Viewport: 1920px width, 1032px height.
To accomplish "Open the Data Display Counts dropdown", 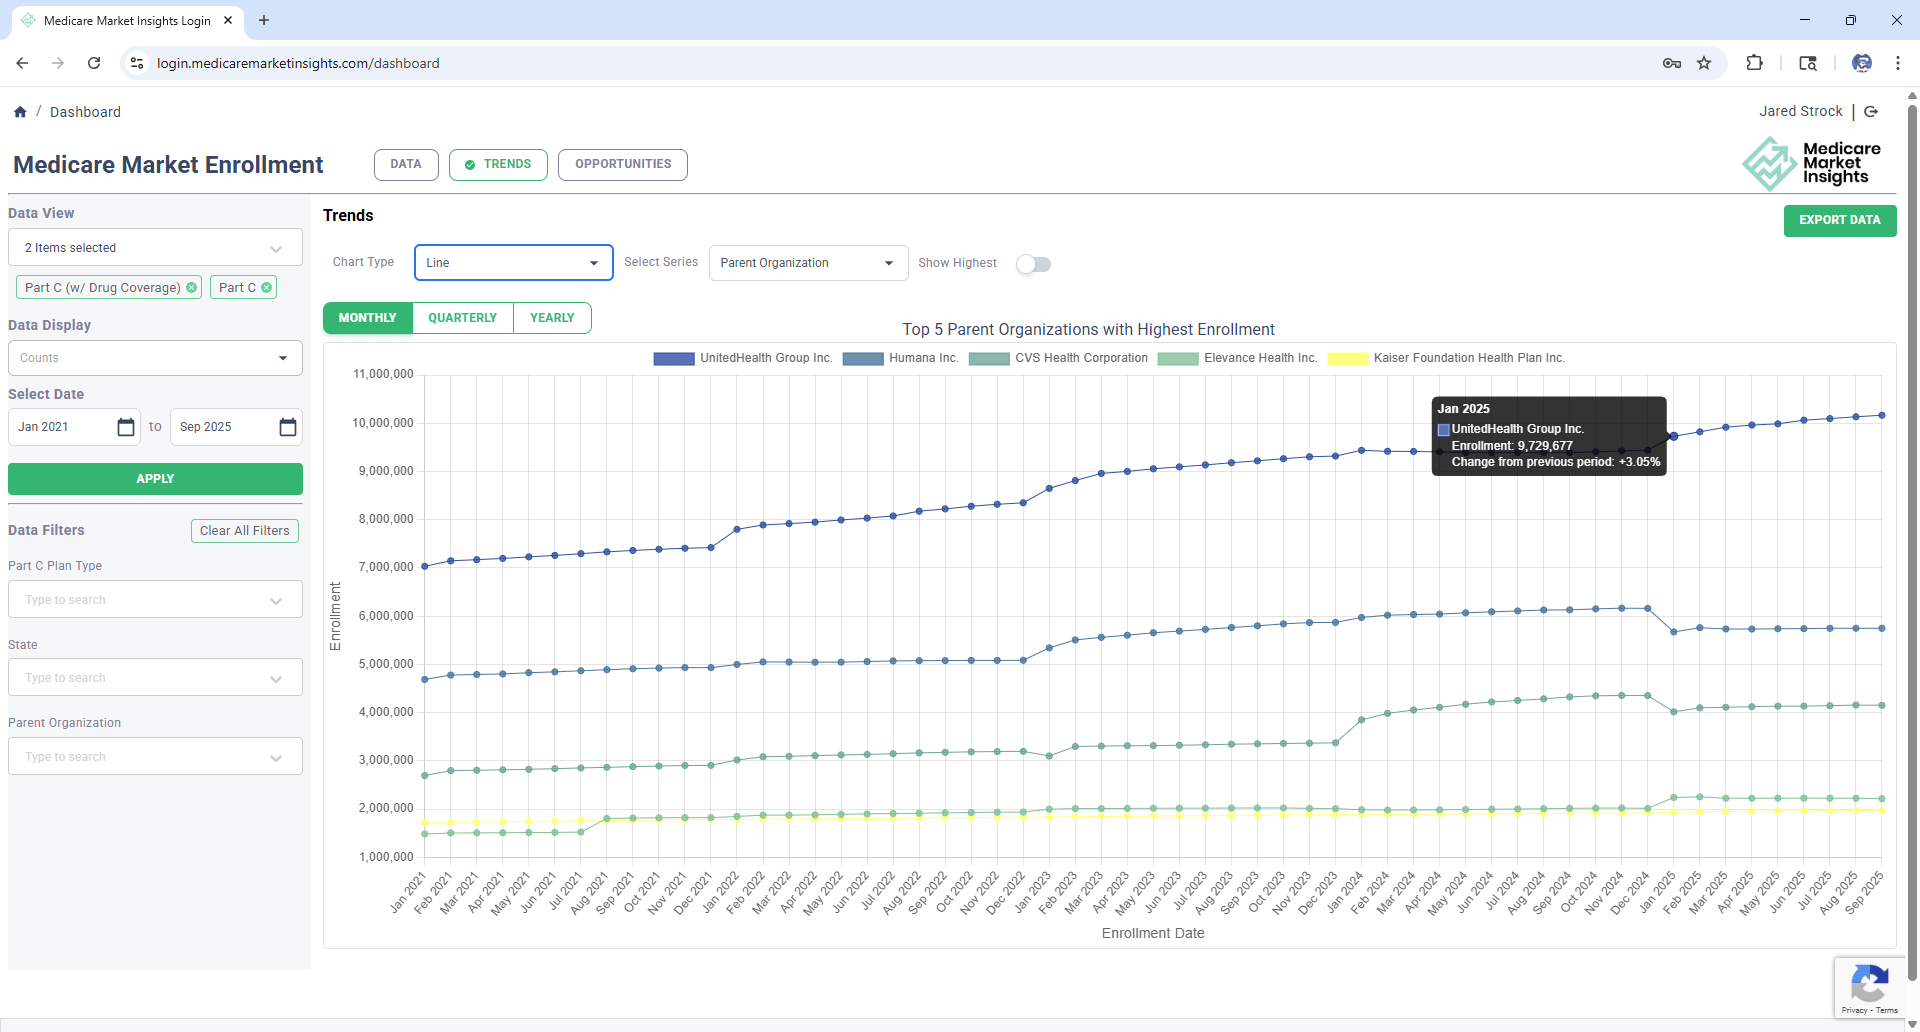I will tap(155, 358).
